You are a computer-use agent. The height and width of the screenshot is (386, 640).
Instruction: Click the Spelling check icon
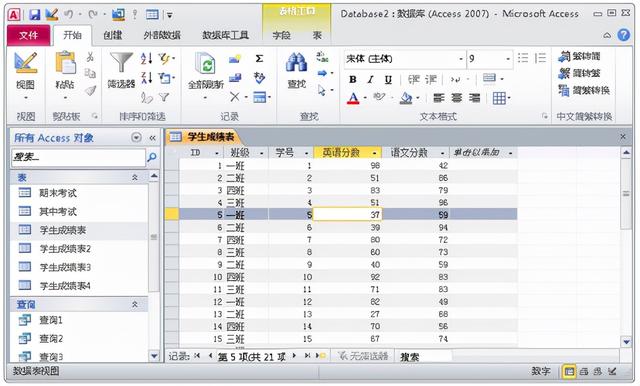pos(259,78)
